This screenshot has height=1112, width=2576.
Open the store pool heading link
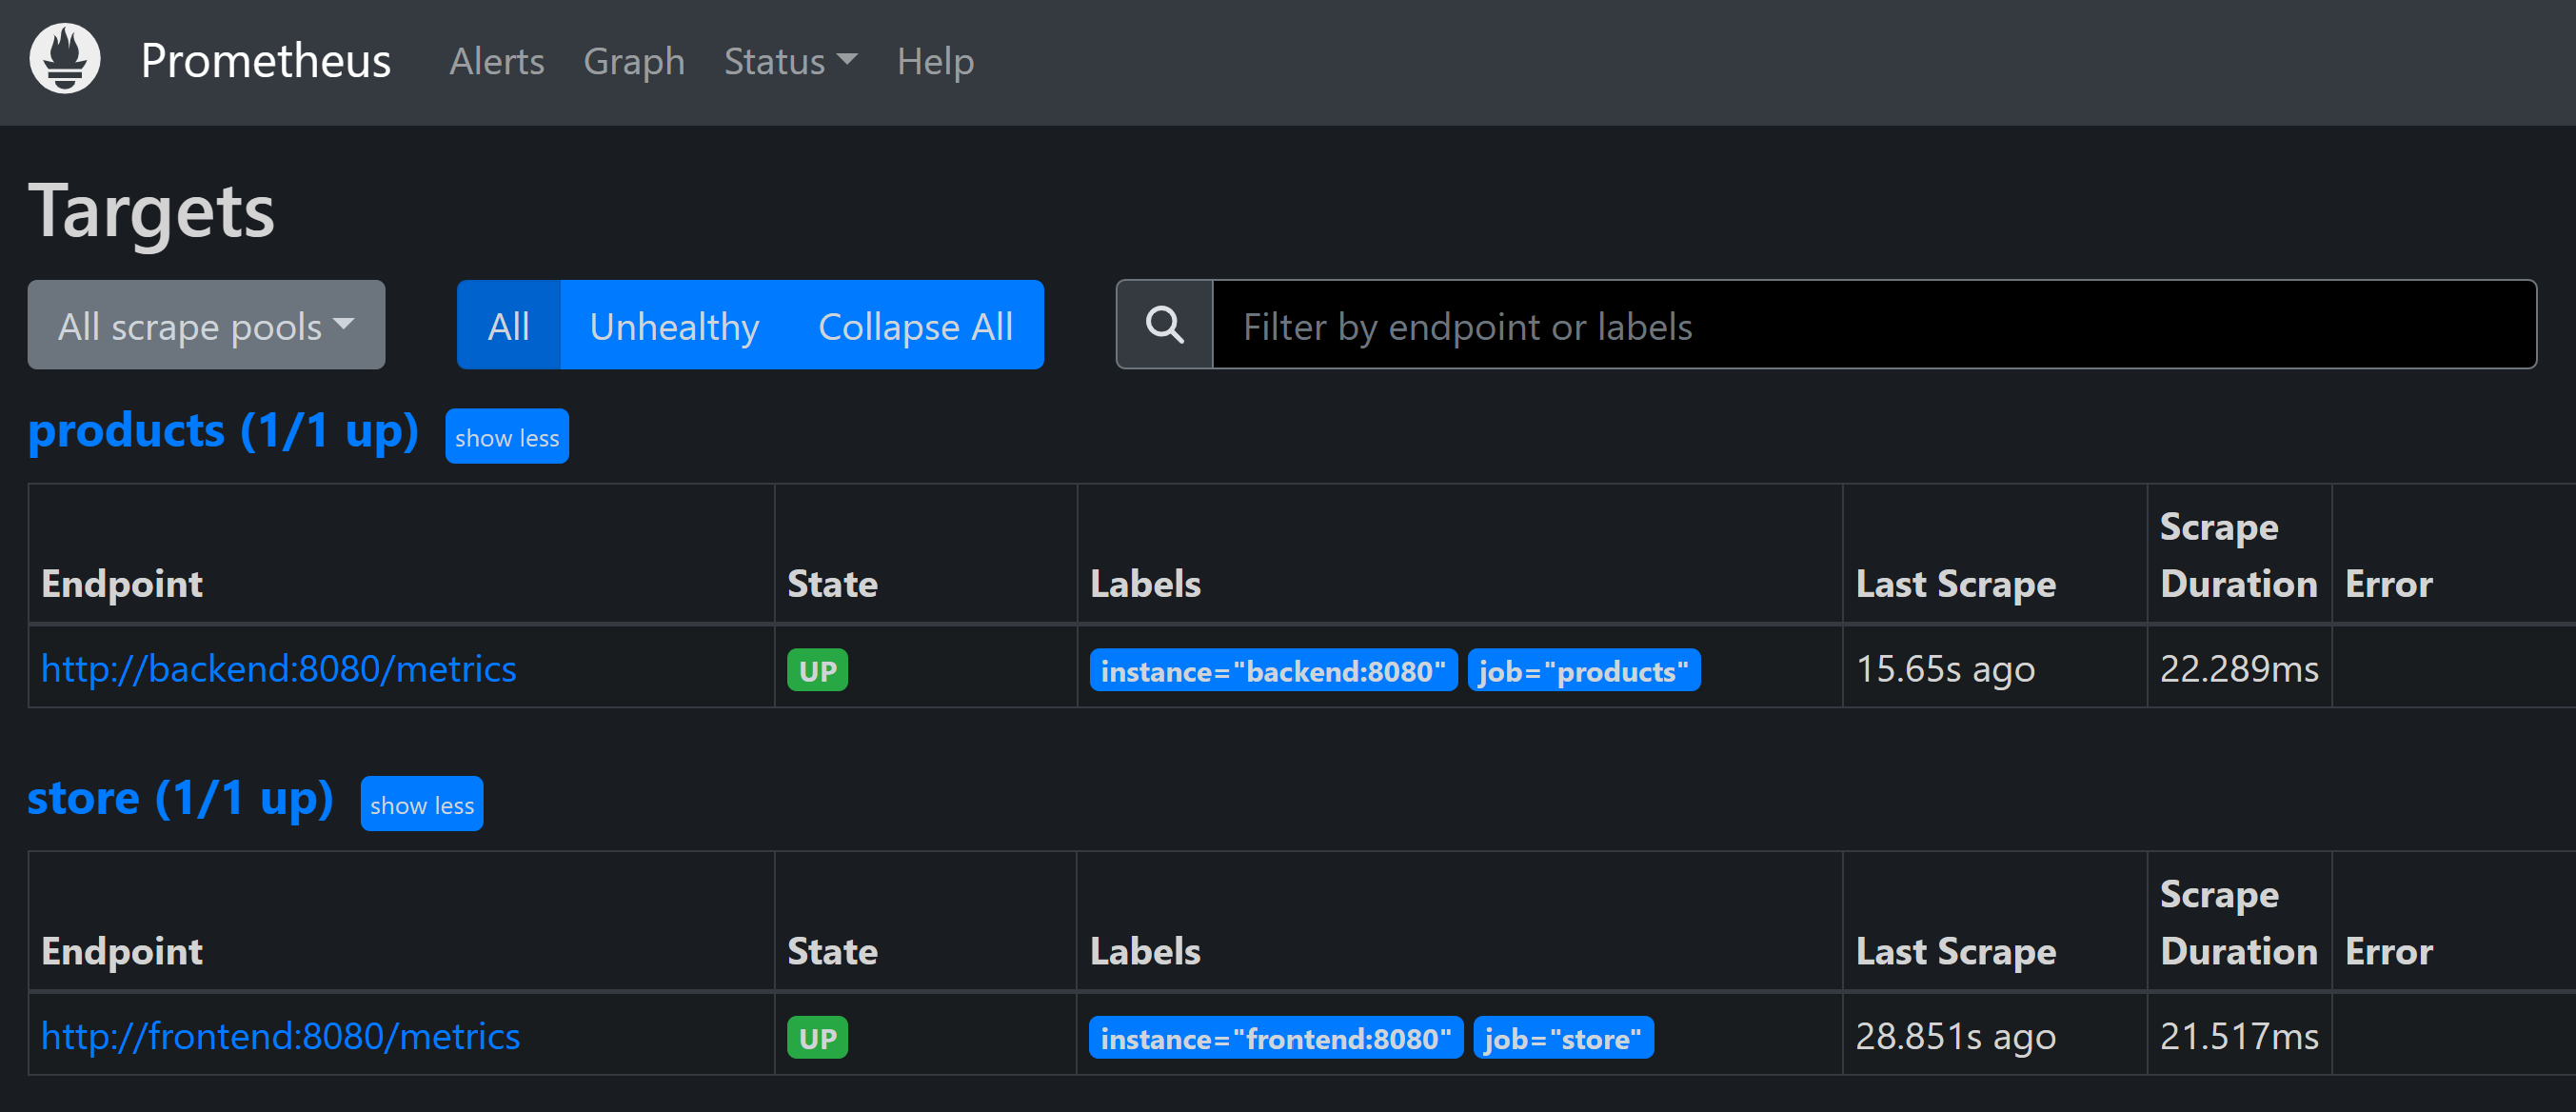coord(180,798)
